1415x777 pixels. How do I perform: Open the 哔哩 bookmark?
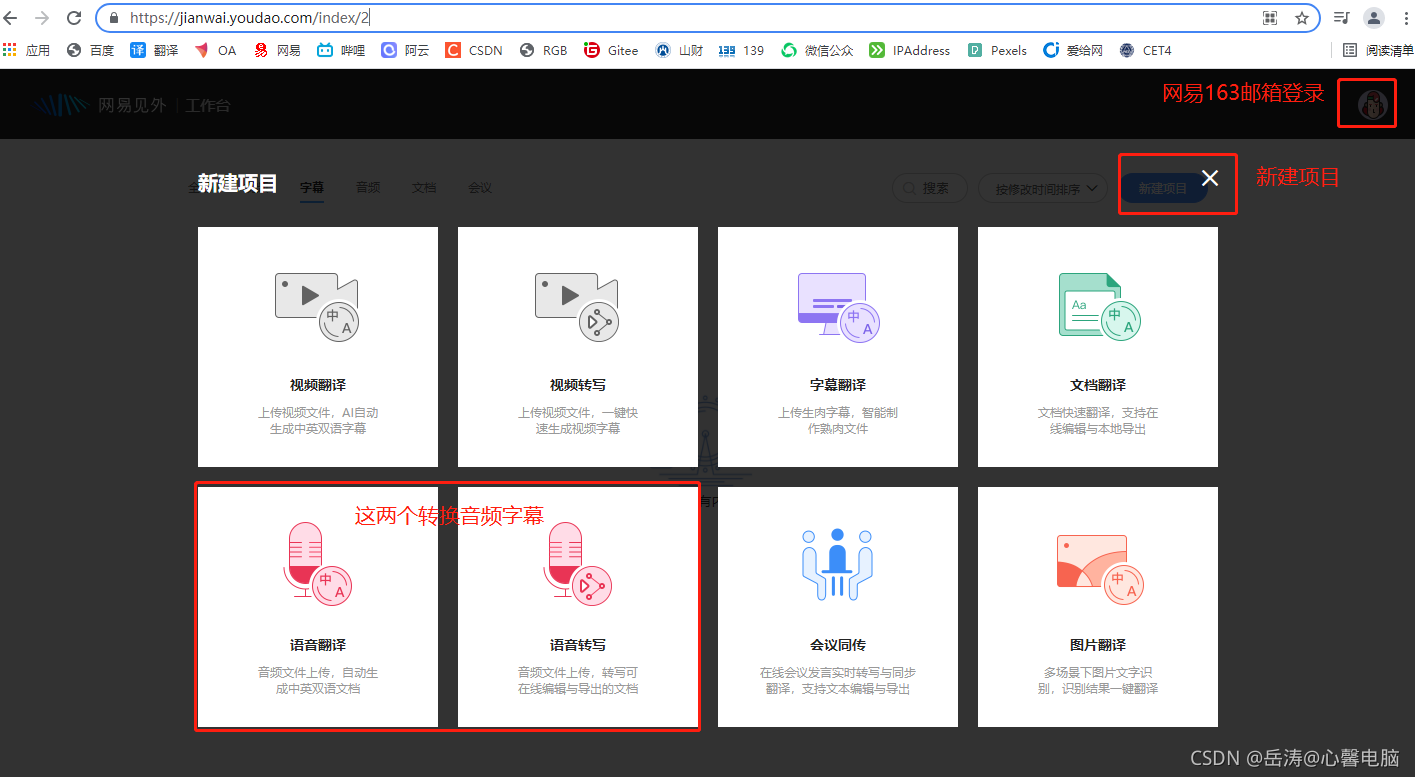[341, 50]
